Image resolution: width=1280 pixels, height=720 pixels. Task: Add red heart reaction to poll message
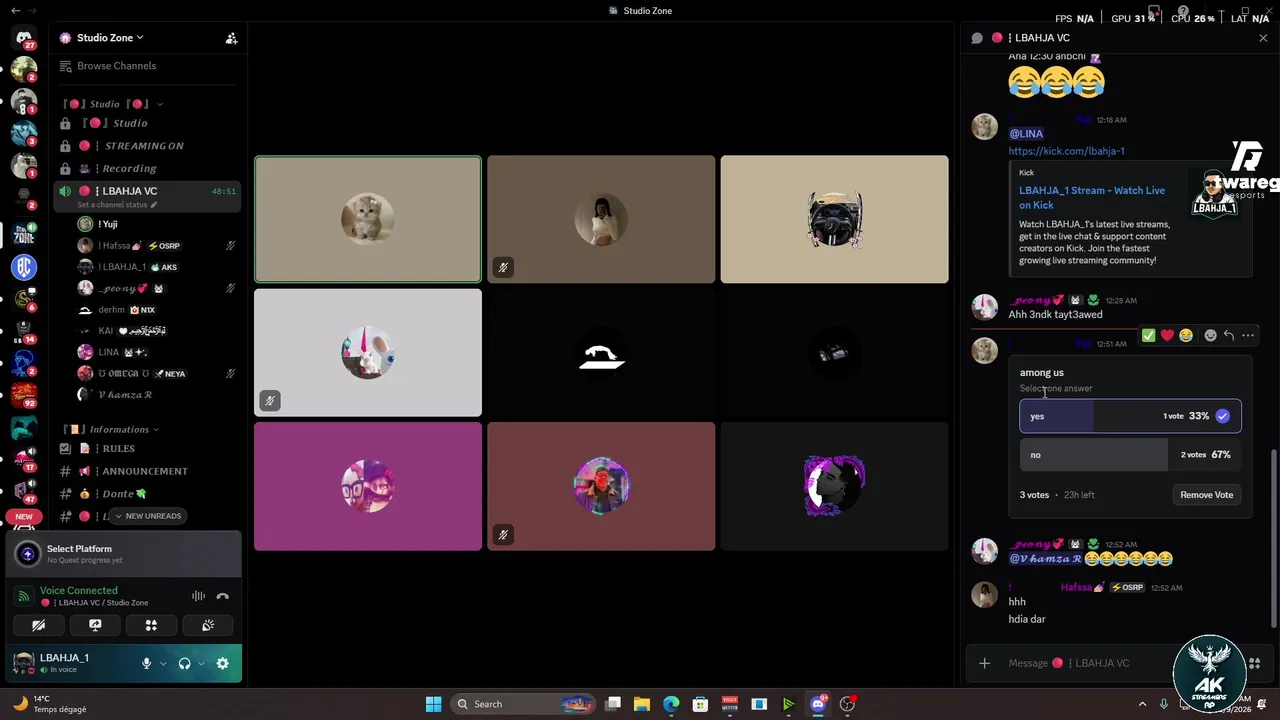point(1167,336)
